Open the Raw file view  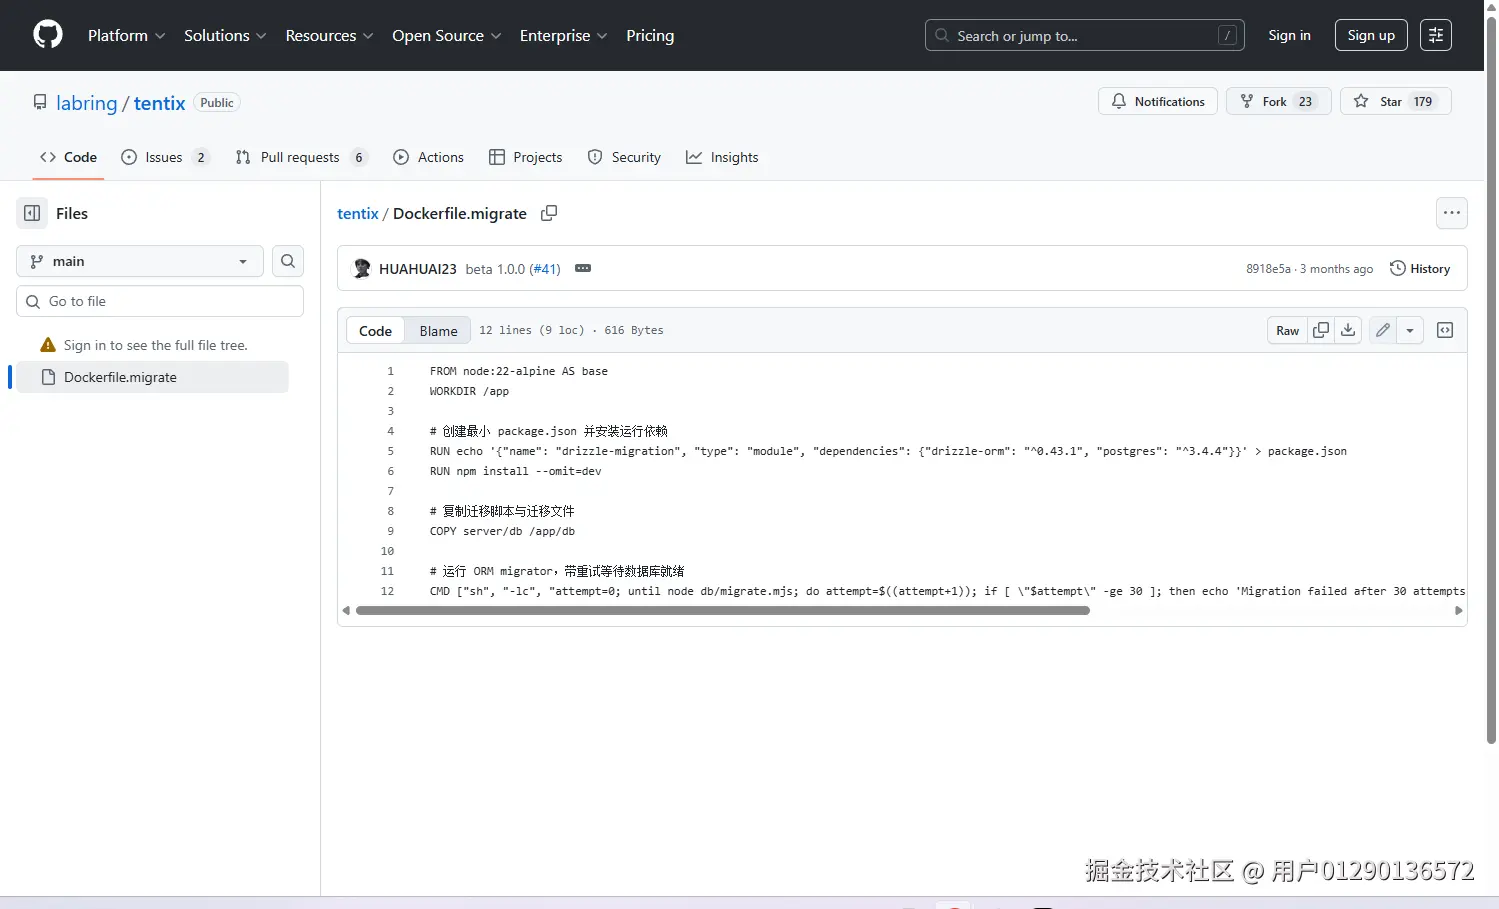pos(1287,330)
